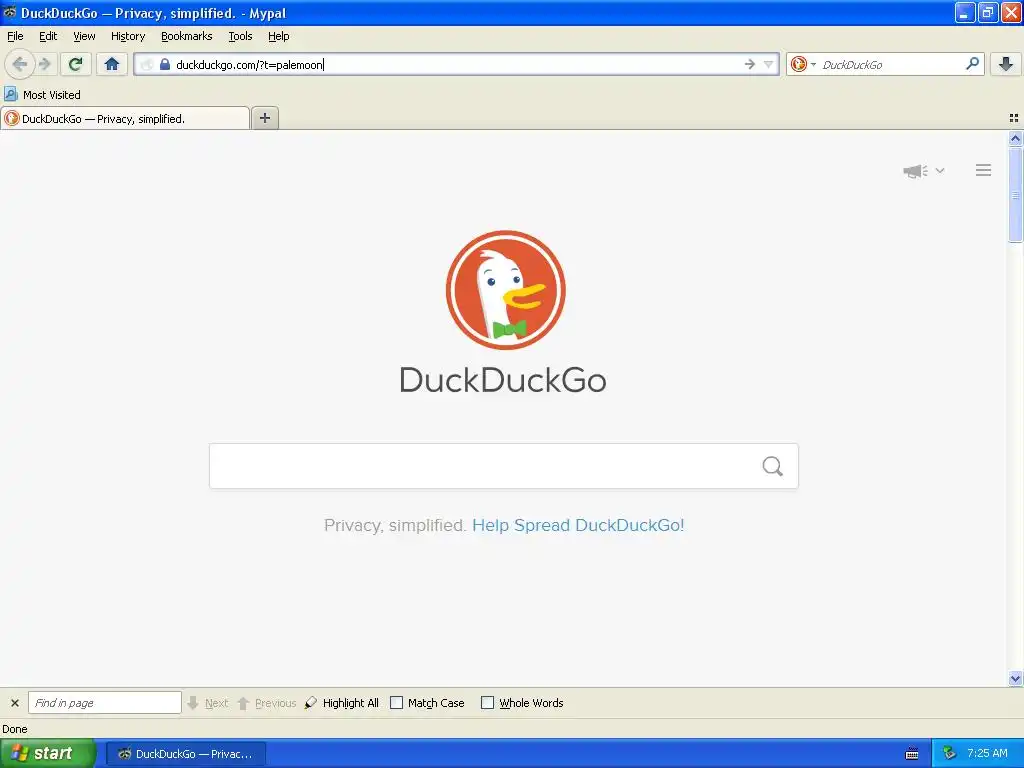Click the Back navigation arrow
This screenshot has height=768, width=1024.
click(x=20, y=64)
